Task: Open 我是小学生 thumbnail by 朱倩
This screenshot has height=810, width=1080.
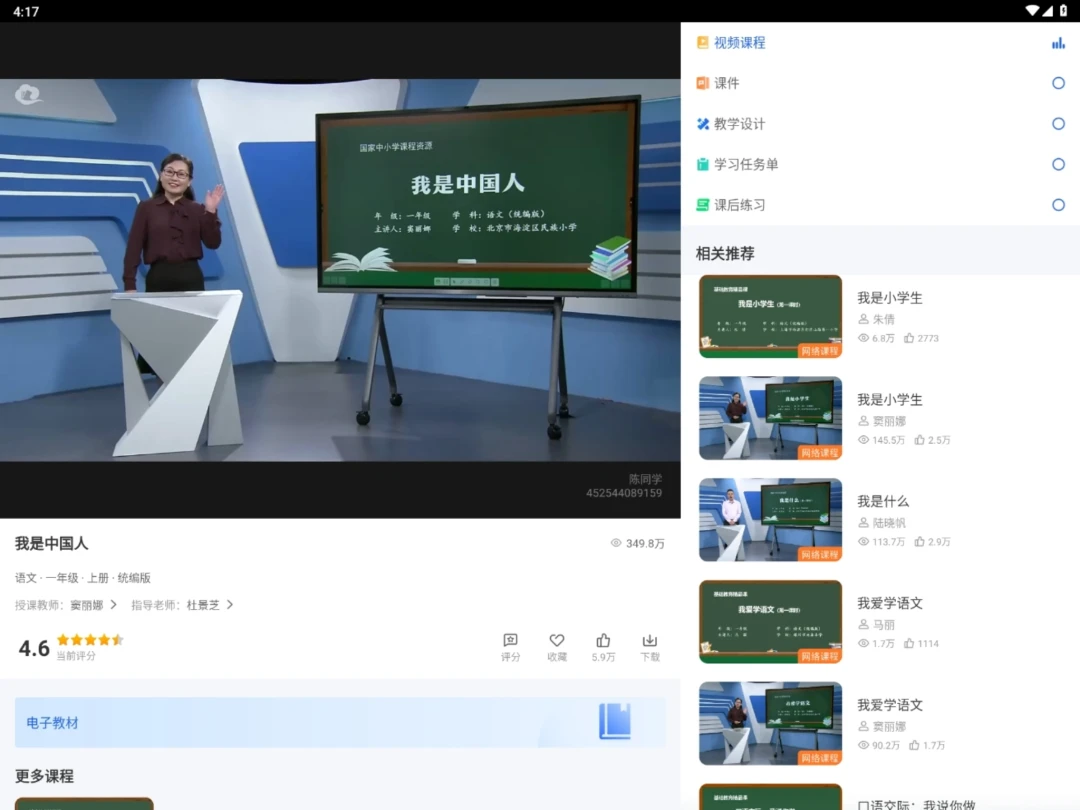Action: [x=770, y=317]
